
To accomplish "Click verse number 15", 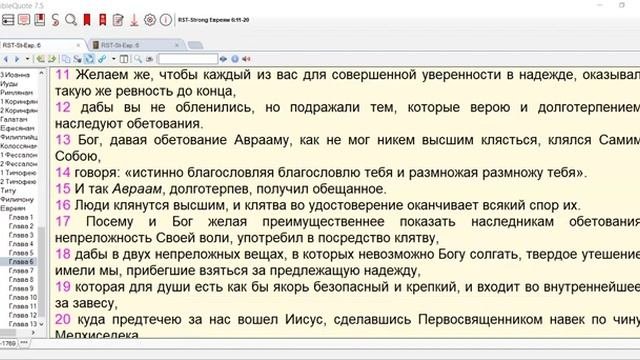I will point(63,189).
